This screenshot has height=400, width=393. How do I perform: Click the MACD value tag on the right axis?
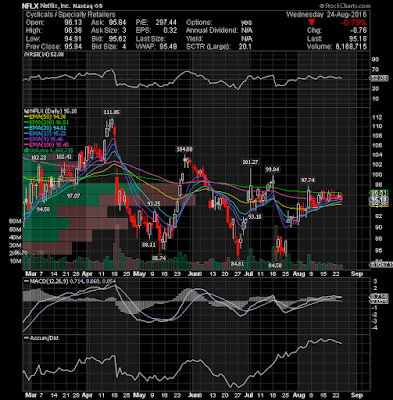point(379,296)
